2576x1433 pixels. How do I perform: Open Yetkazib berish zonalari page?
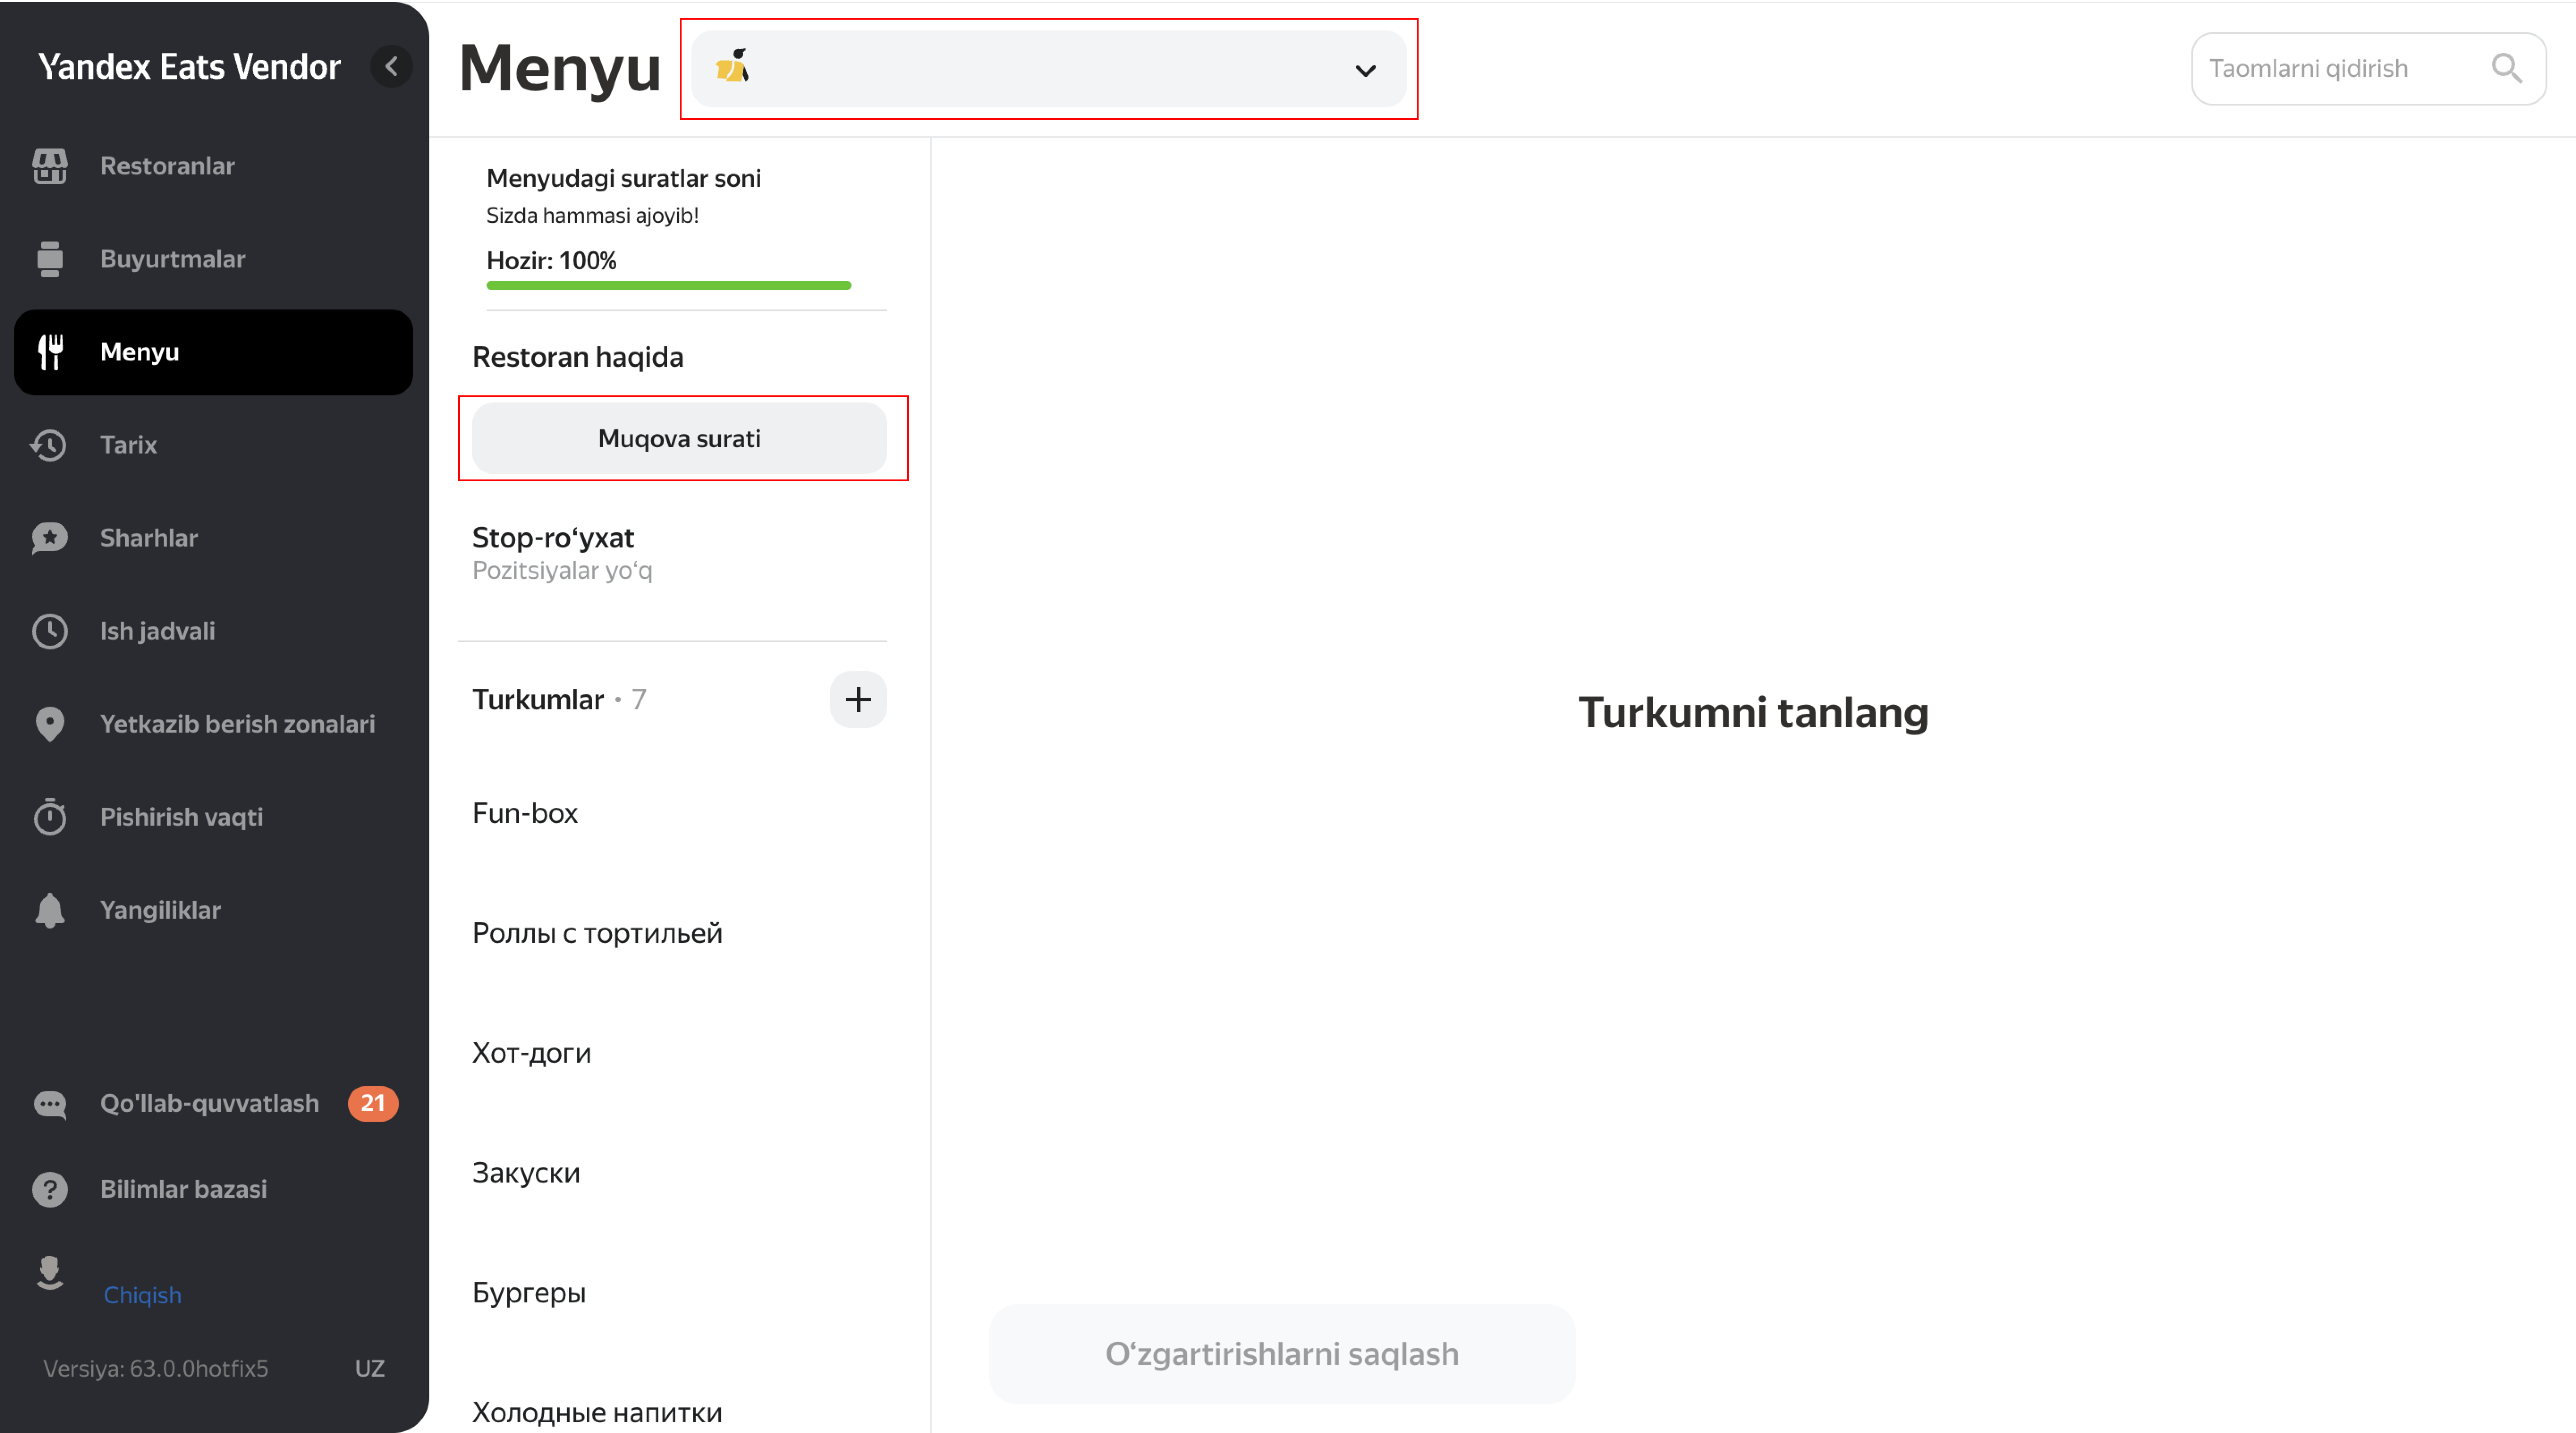237,724
